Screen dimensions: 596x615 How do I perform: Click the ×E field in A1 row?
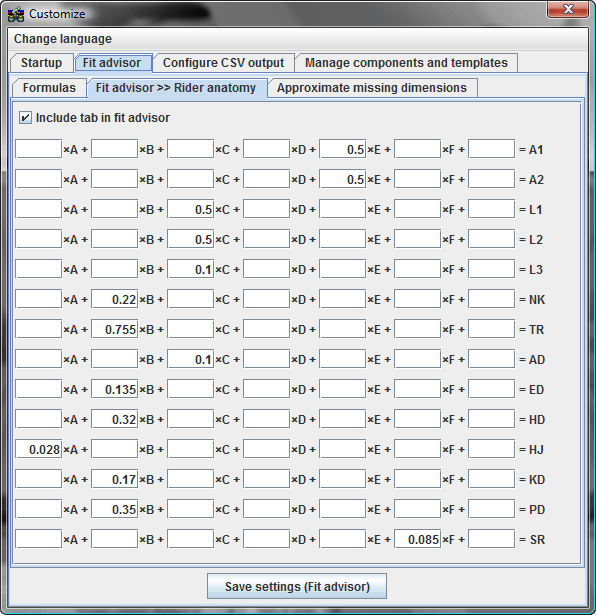[x=342, y=149]
